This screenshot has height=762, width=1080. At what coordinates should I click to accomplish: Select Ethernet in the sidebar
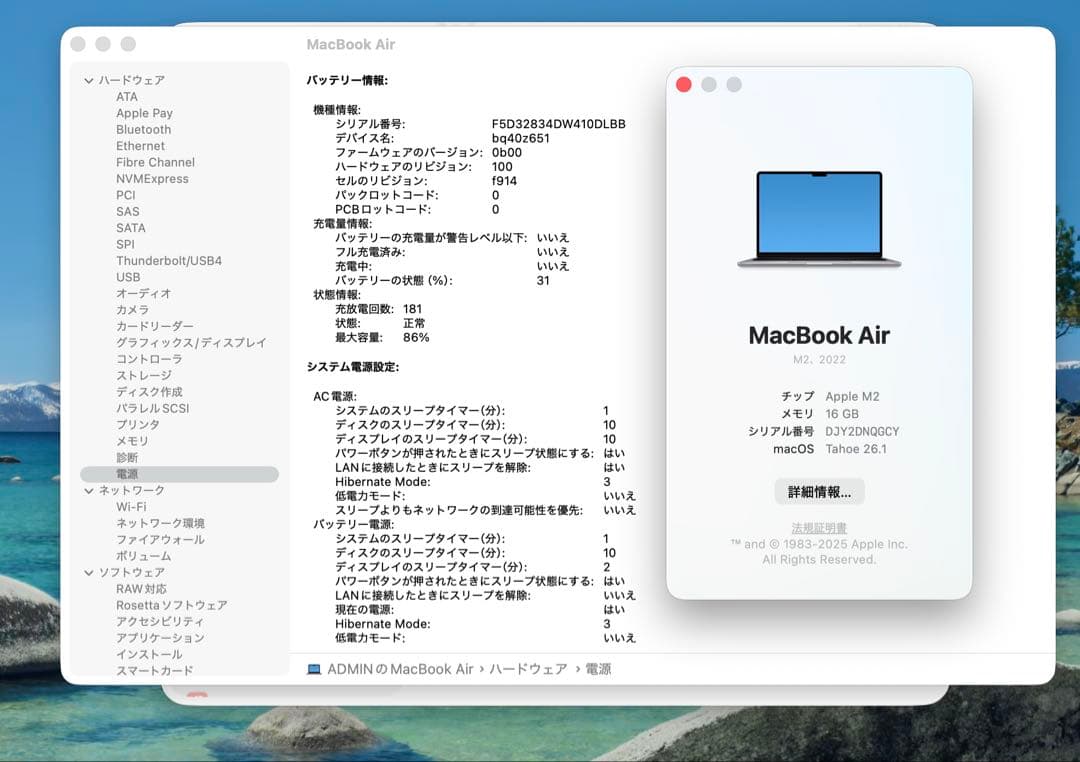click(x=141, y=146)
